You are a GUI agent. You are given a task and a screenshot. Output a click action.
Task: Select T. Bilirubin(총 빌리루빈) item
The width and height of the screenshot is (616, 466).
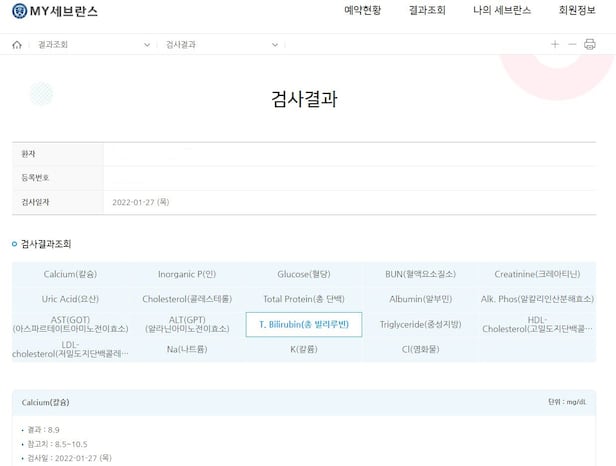pyautogui.click(x=304, y=324)
